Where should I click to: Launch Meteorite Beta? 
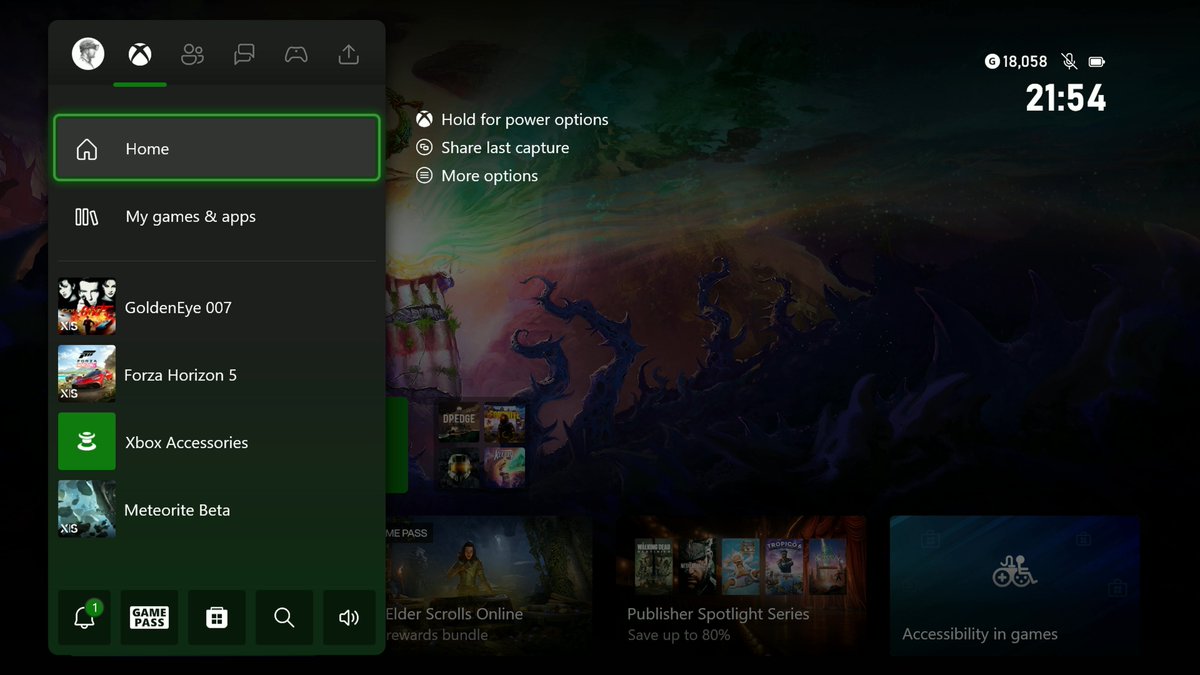pos(217,509)
